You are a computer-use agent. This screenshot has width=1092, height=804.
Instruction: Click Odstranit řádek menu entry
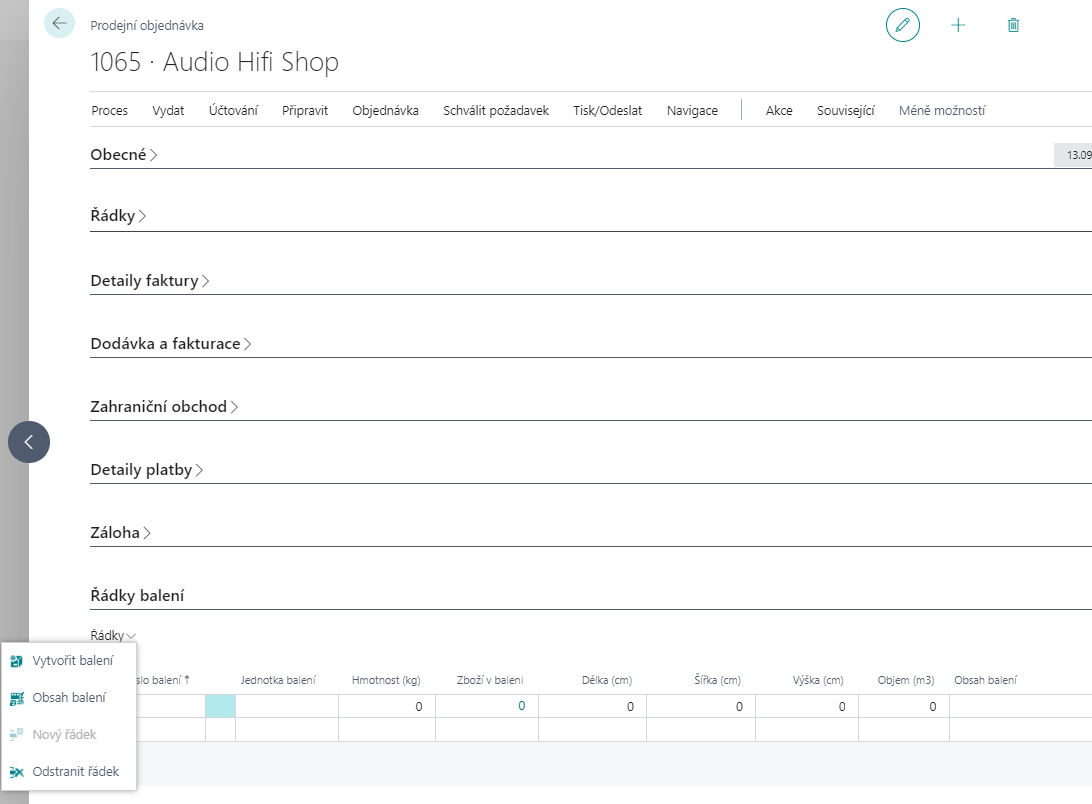click(x=75, y=772)
